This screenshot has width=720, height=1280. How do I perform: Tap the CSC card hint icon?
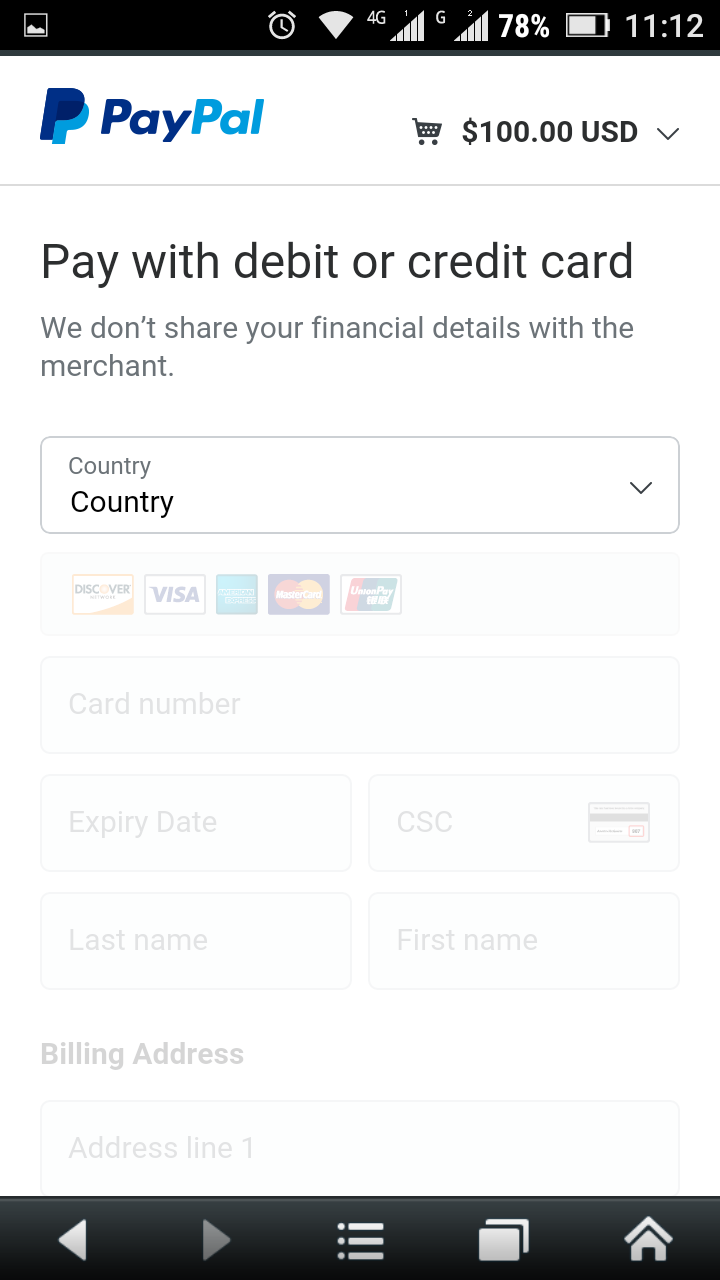coord(619,822)
